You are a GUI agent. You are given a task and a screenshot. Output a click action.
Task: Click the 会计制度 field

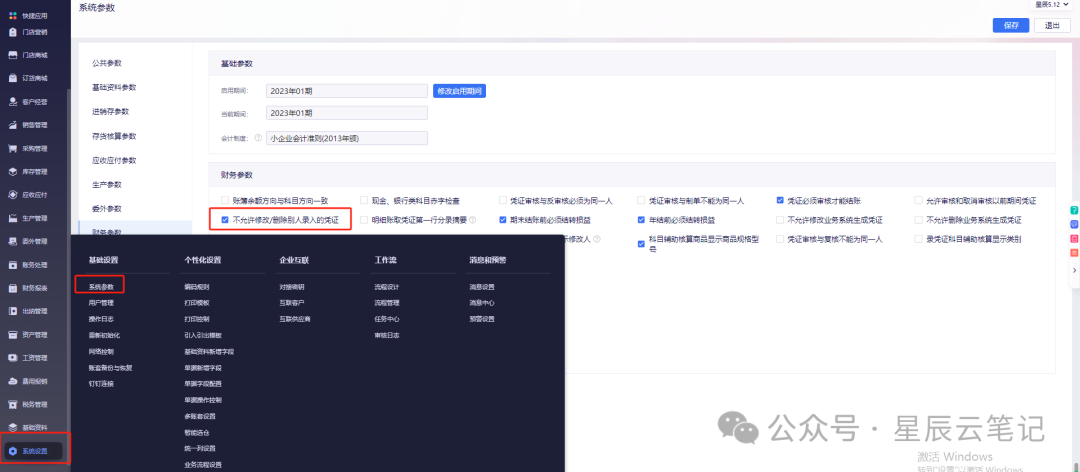click(347, 138)
